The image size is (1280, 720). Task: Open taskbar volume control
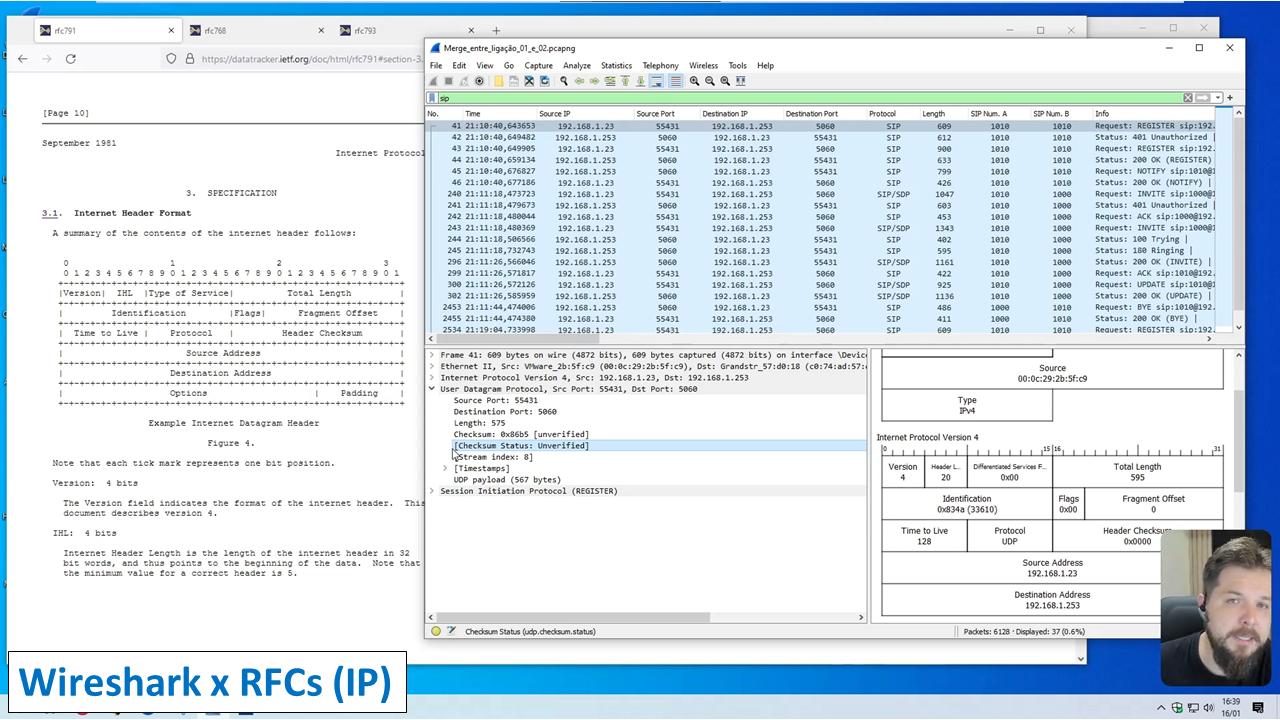pos(1207,708)
